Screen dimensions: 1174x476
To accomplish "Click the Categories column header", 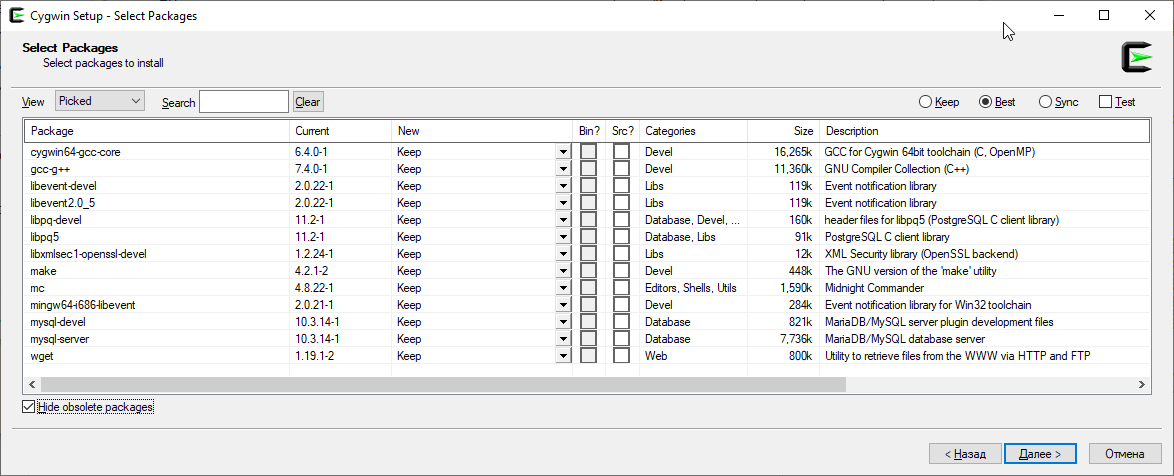I will (693, 131).
